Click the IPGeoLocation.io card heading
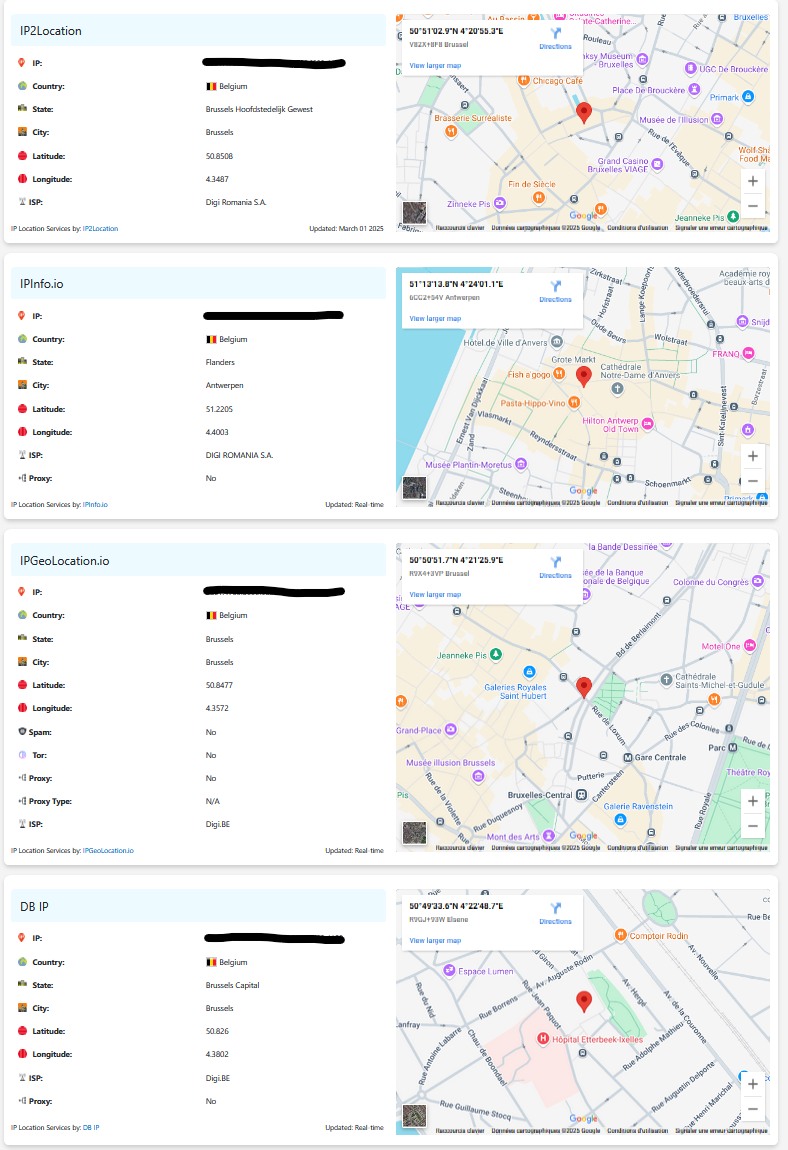Screen dimensions: 788x1150 (x=65, y=561)
